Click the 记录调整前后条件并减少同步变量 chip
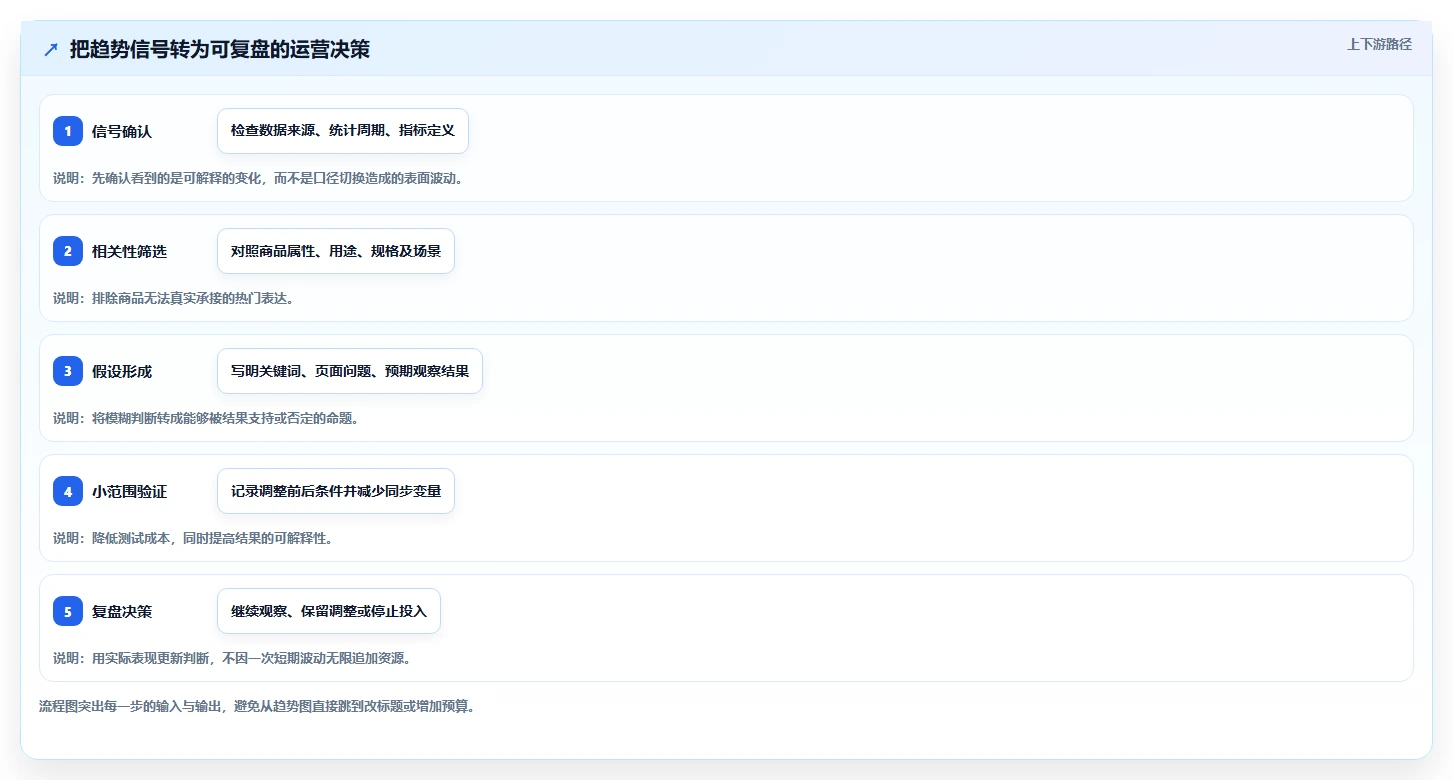 (x=336, y=491)
